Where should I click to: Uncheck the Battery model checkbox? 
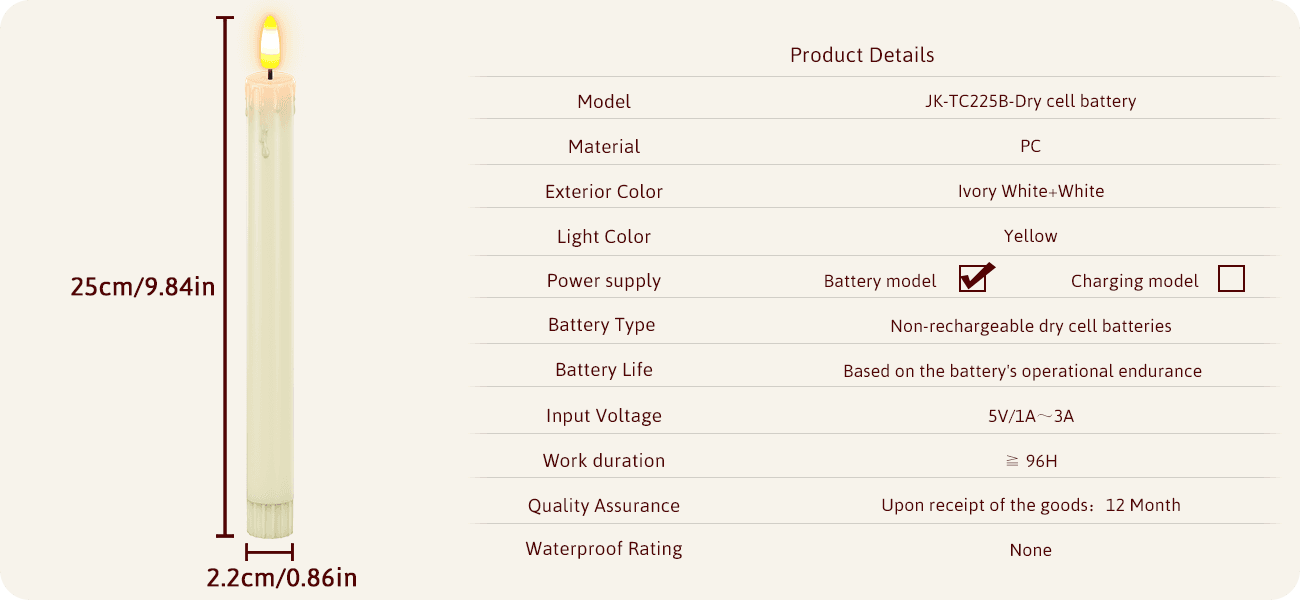pyautogui.click(x=972, y=279)
